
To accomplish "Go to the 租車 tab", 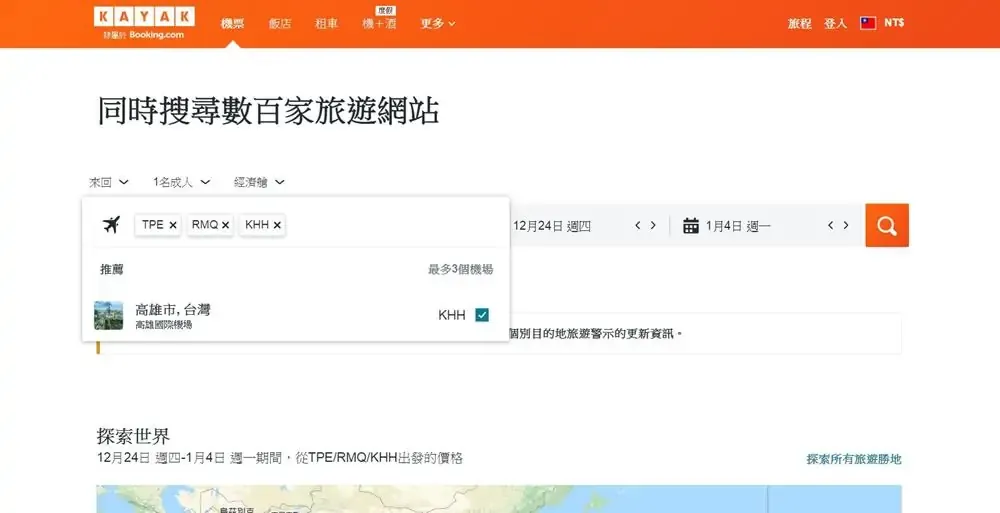I will [x=326, y=23].
